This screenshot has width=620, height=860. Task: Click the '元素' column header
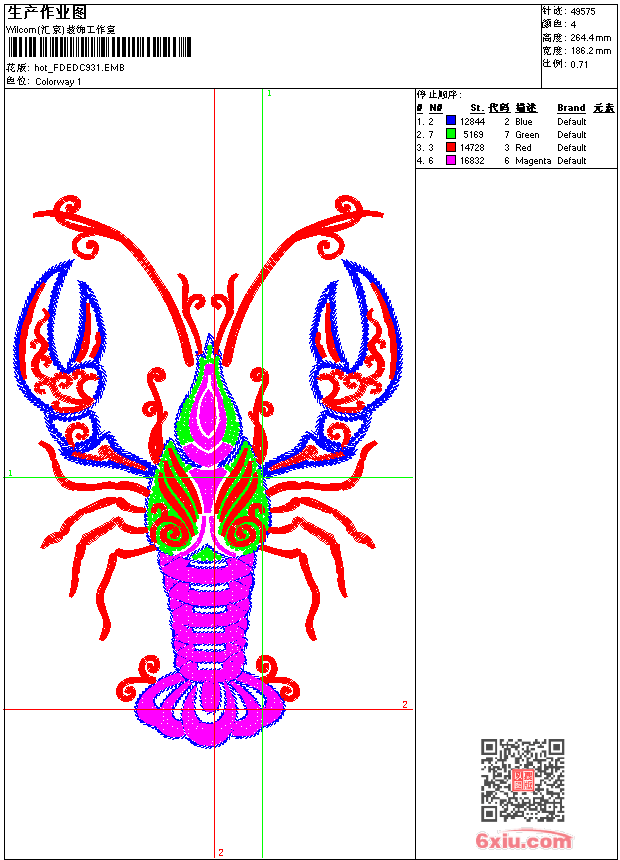click(x=604, y=108)
